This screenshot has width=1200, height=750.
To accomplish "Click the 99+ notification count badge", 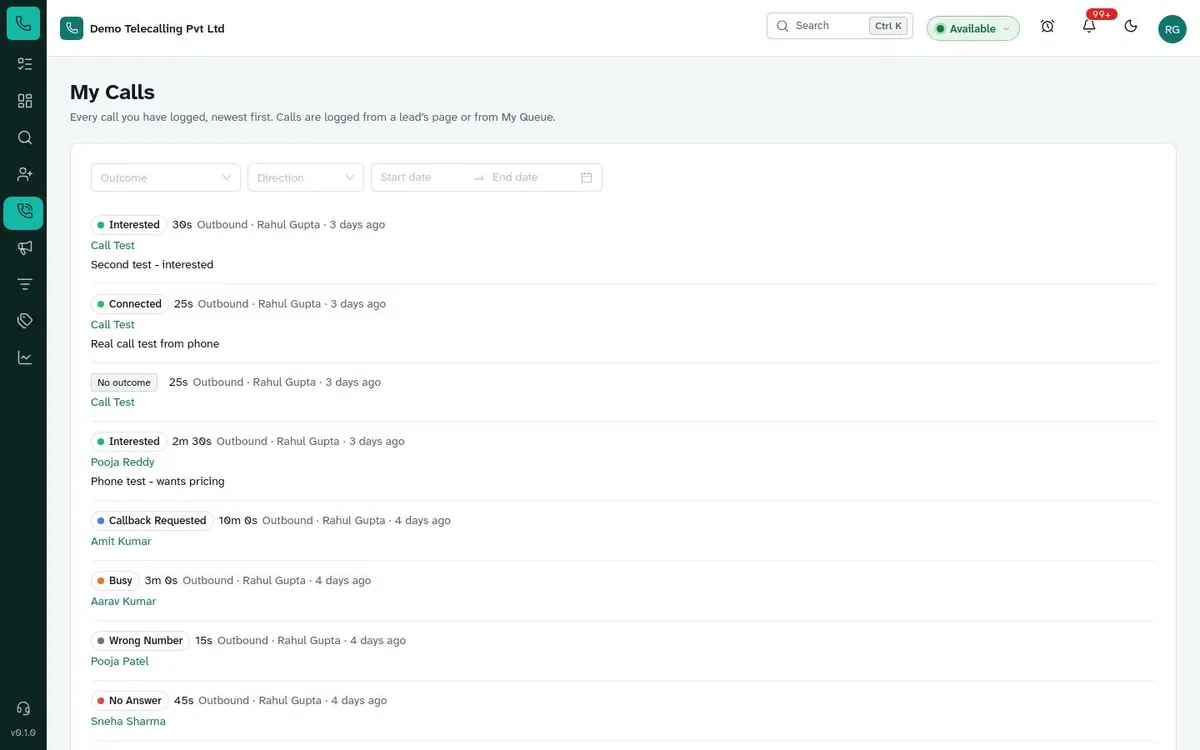I will 1101,14.
